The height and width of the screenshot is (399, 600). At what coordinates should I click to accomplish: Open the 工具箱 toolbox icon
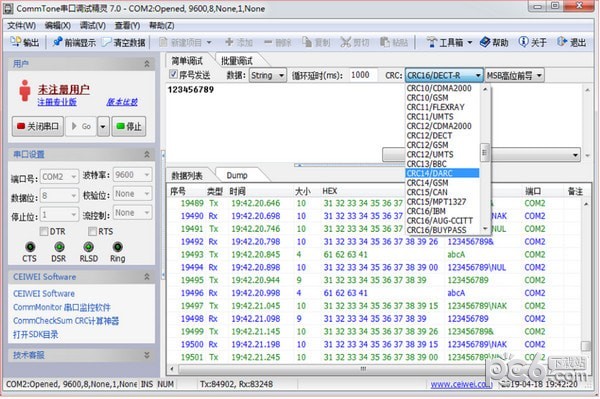coord(432,41)
